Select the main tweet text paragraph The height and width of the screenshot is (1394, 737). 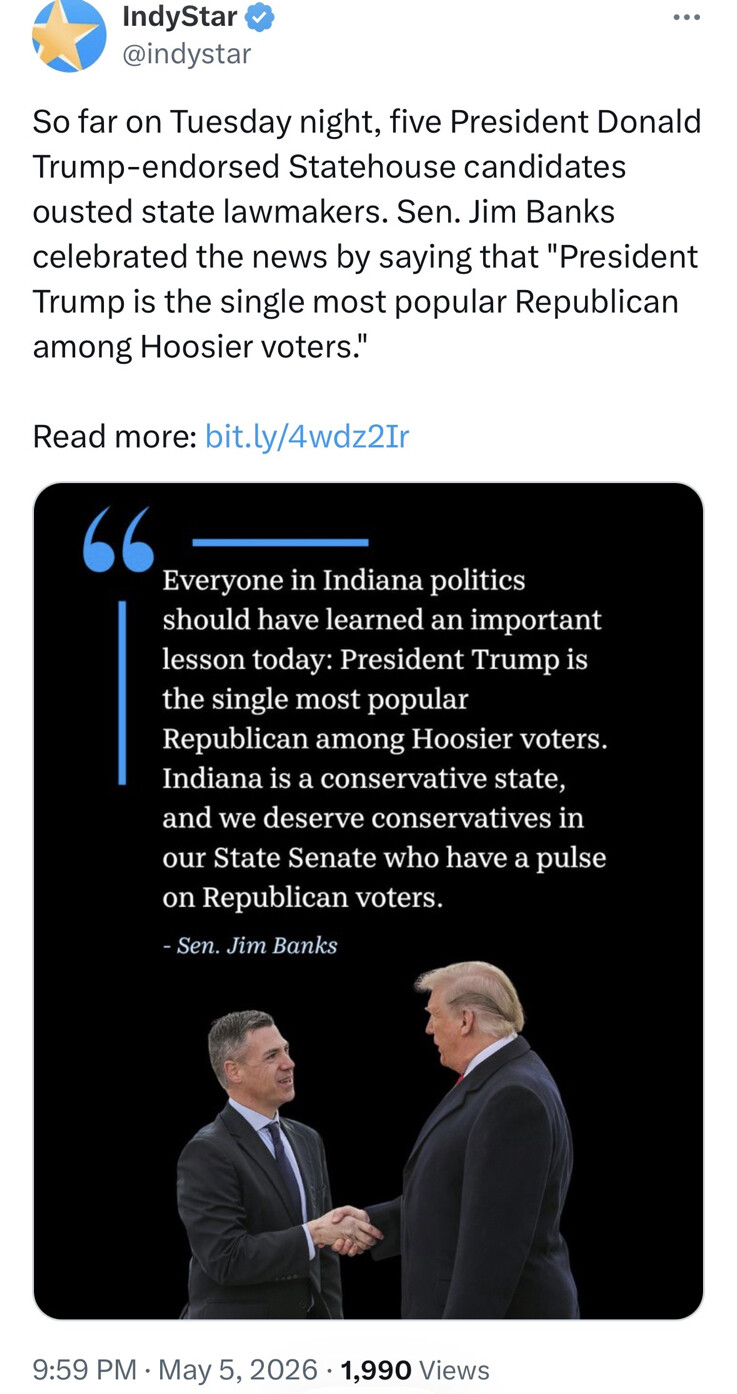pos(367,233)
